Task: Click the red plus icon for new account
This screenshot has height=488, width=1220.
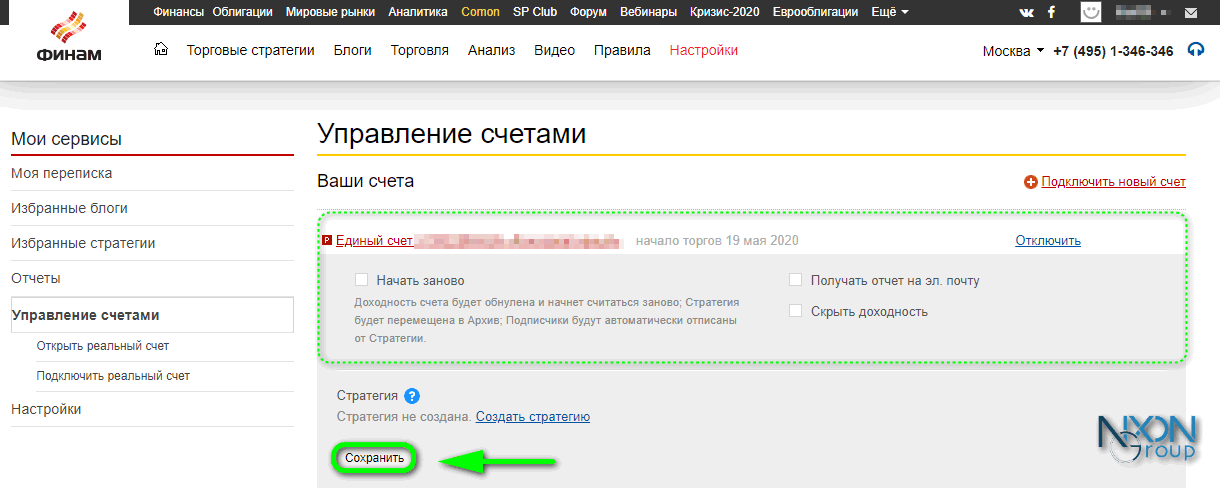Action: click(x=1031, y=182)
